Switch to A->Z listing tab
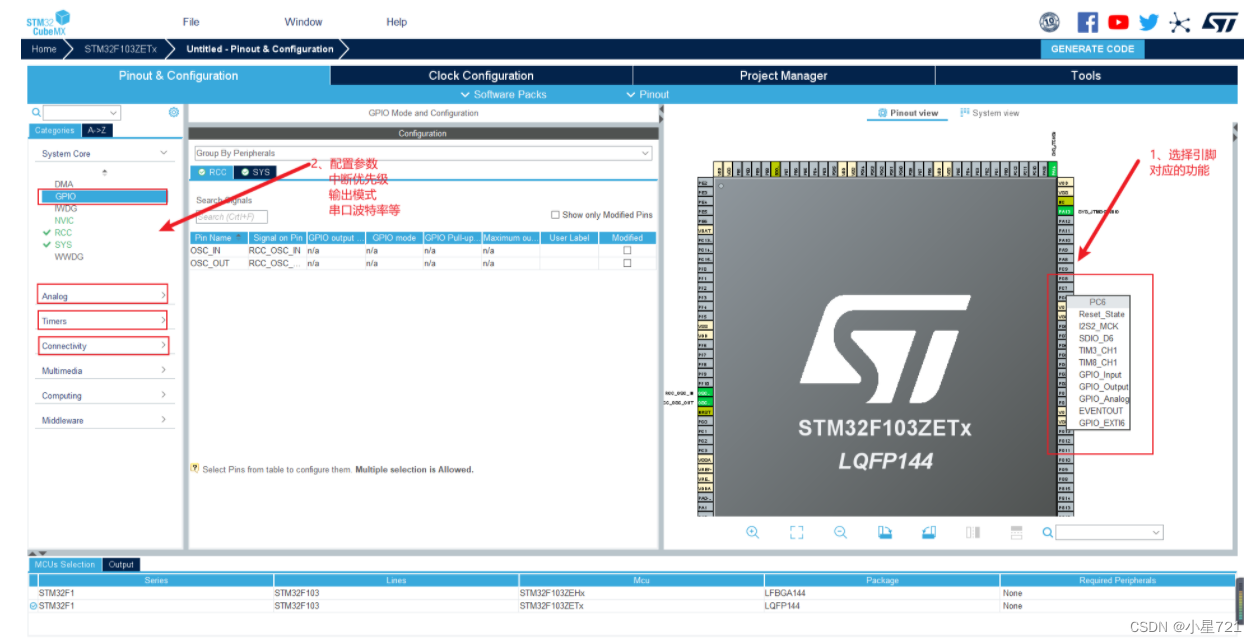Viewport: 1257px width, 643px height. [x=98, y=130]
